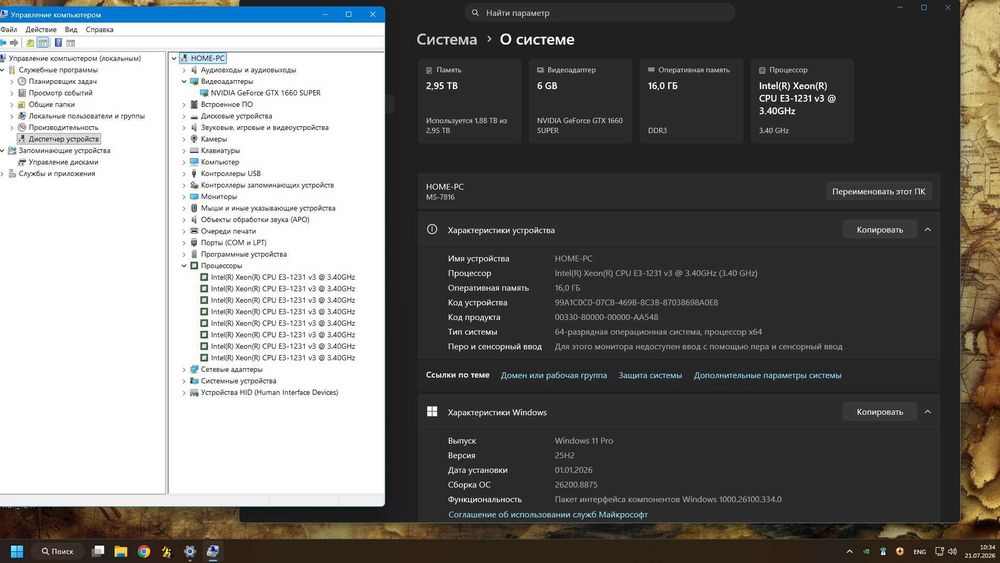
Task: Collapse the Характеристики устройства section chevron
Action: pos(928,230)
